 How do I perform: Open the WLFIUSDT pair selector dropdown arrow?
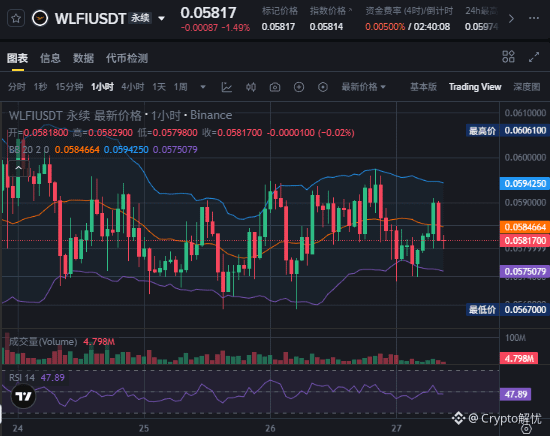coord(162,19)
